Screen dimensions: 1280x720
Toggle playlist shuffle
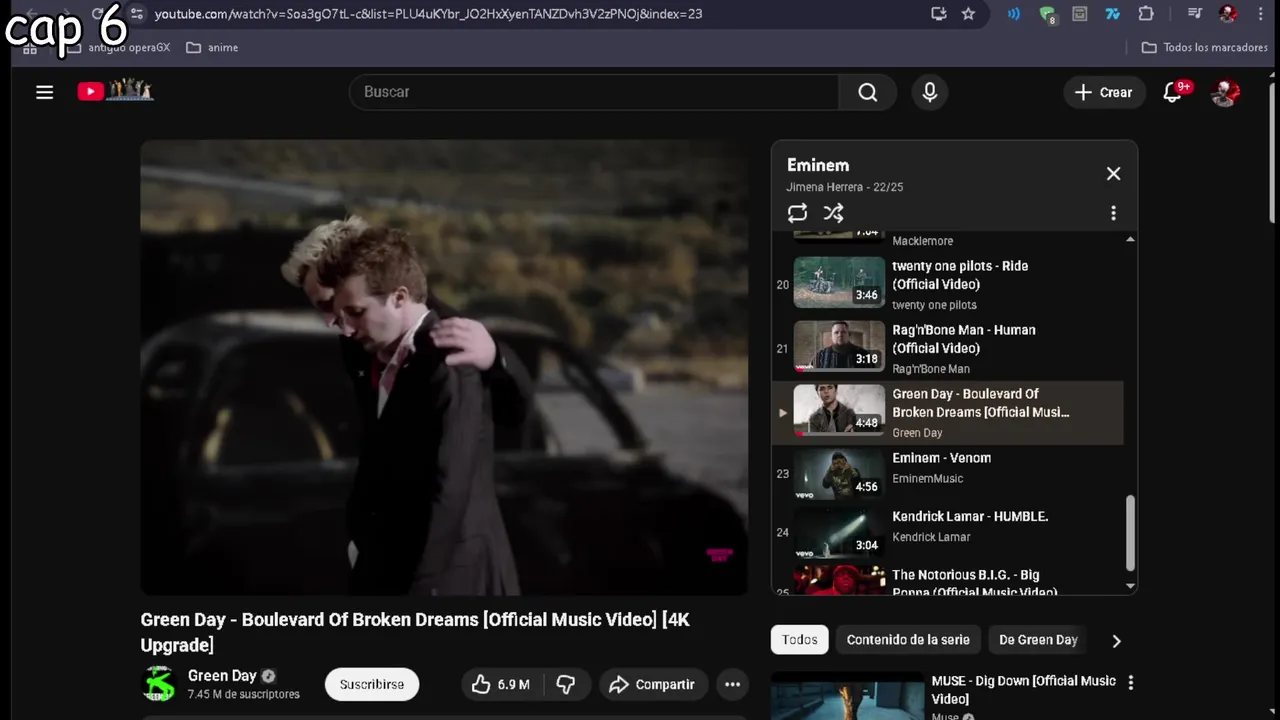(x=833, y=213)
